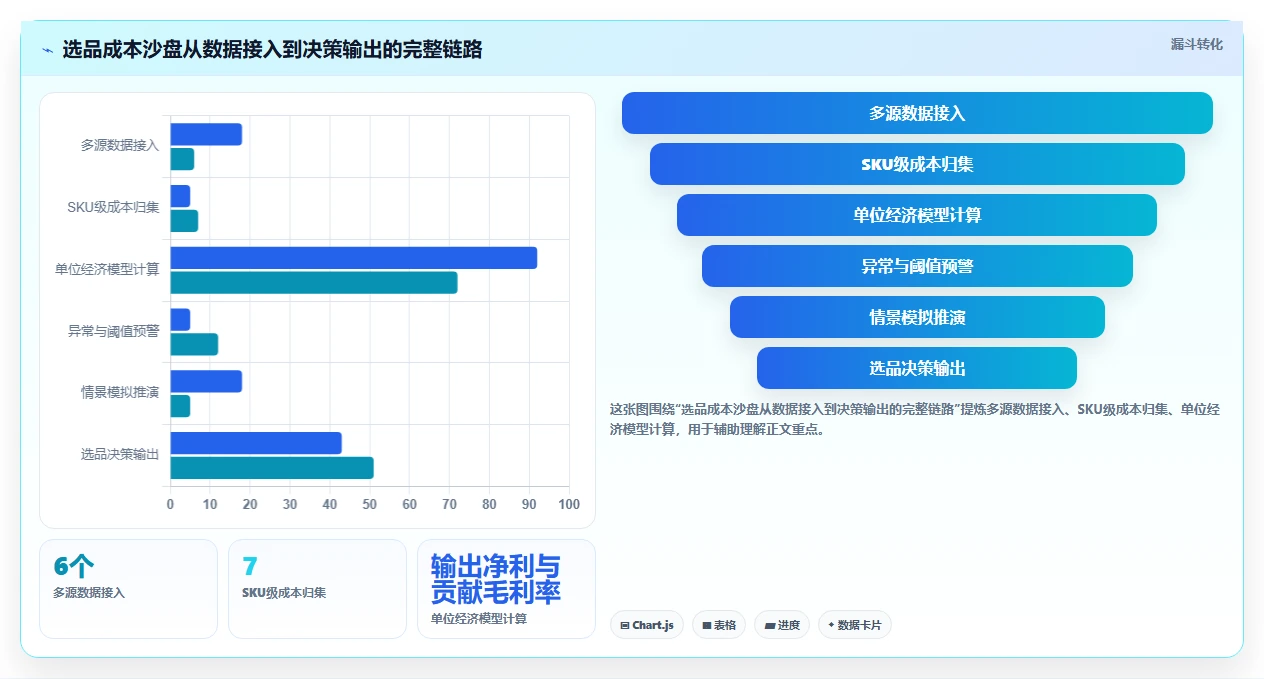Viewport: 1264px width, 679px height.
Task: Click the 50 tick on the x-axis
Action: tap(370, 504)
